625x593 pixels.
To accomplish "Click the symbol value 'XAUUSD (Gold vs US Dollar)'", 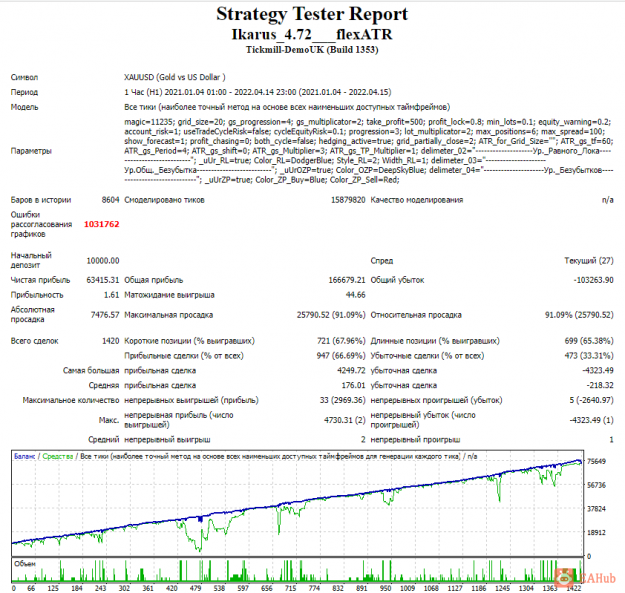I will 175,77.
